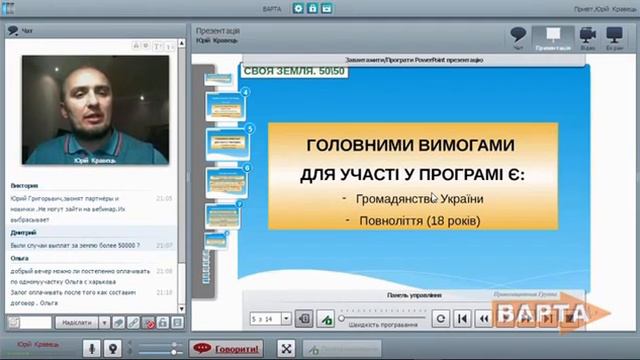Select slide thumbnail number 6
The image size is (640, 360).
[227, 182]
